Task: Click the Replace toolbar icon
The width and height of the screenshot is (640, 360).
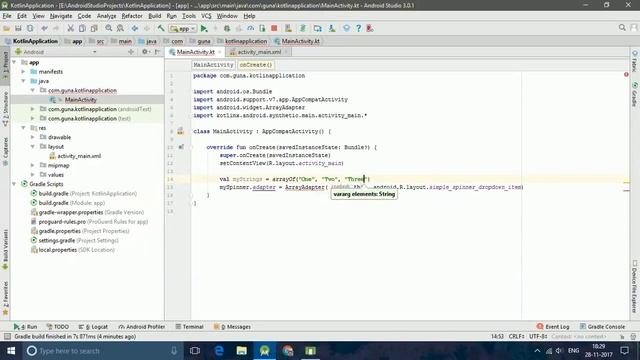Action: tap(120, 28)
